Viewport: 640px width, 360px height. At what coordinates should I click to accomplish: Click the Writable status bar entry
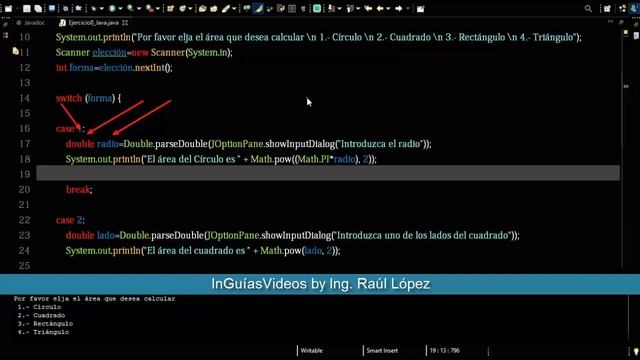(311, 350)
